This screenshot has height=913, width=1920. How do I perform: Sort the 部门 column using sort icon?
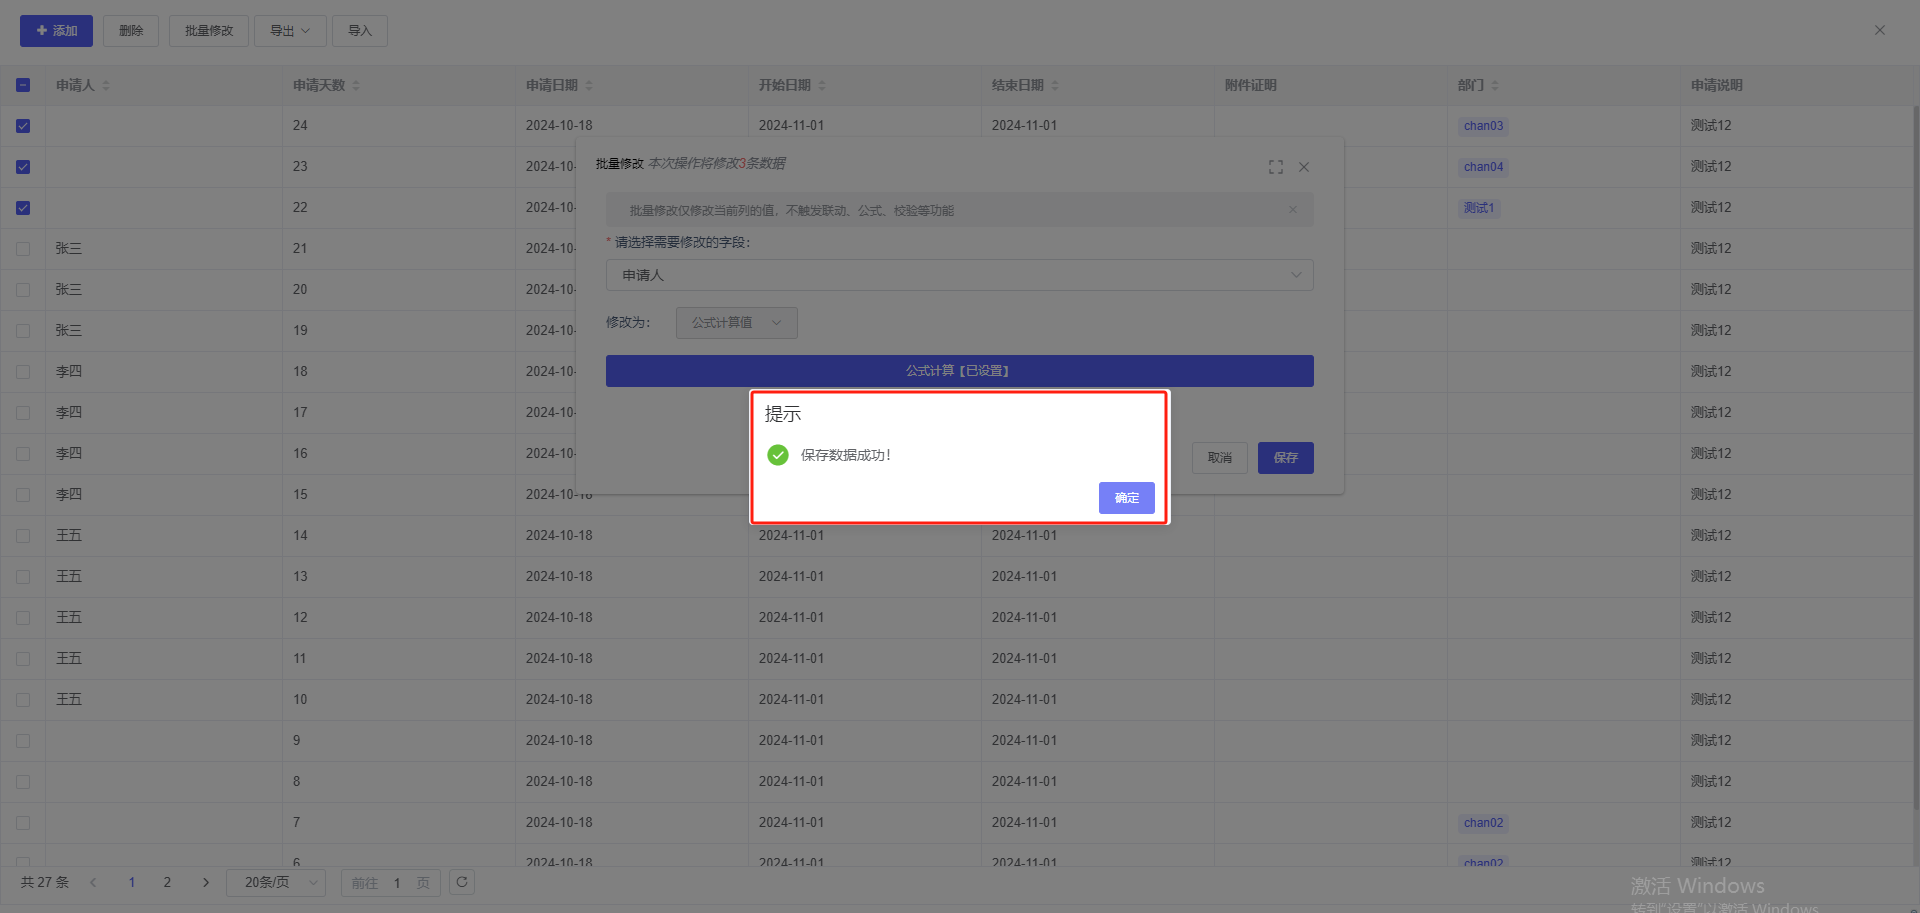tap(1495, 86)
